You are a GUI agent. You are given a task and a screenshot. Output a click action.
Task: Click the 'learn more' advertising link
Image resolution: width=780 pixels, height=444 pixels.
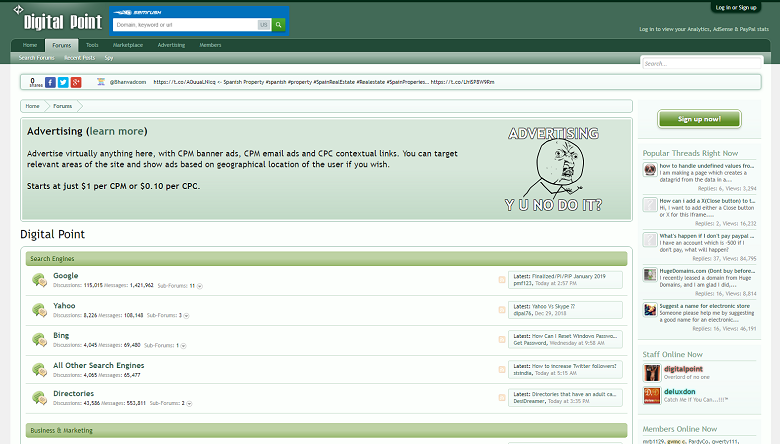click(116, 131)
